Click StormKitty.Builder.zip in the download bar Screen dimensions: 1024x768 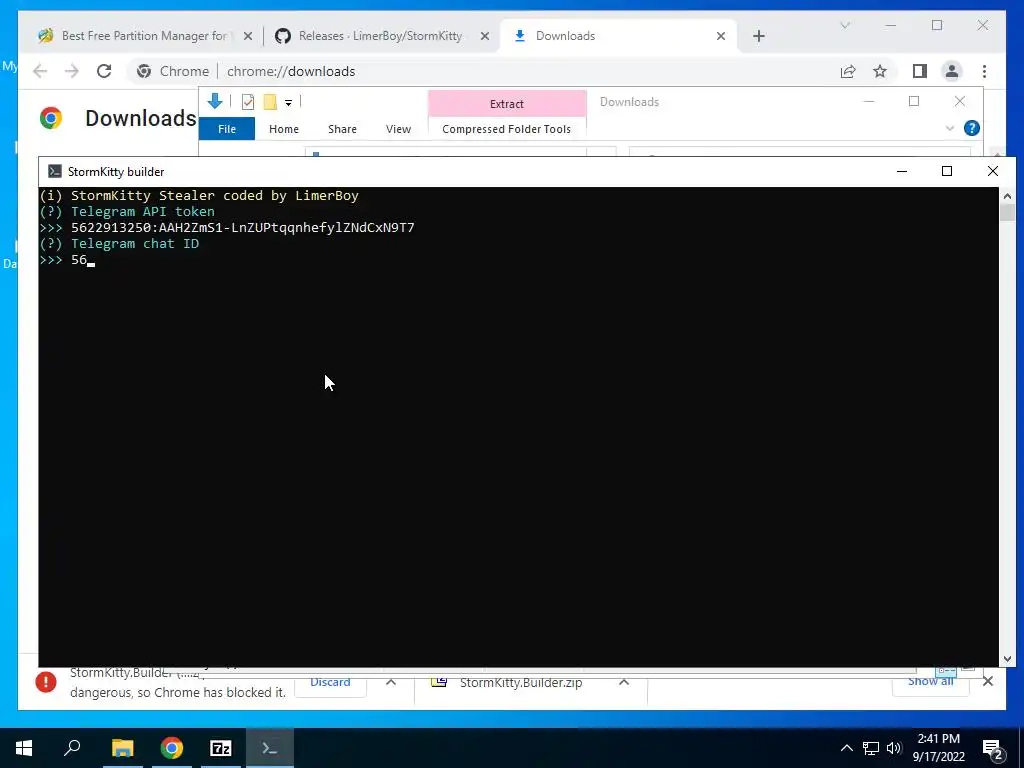(x=520, y=683)
